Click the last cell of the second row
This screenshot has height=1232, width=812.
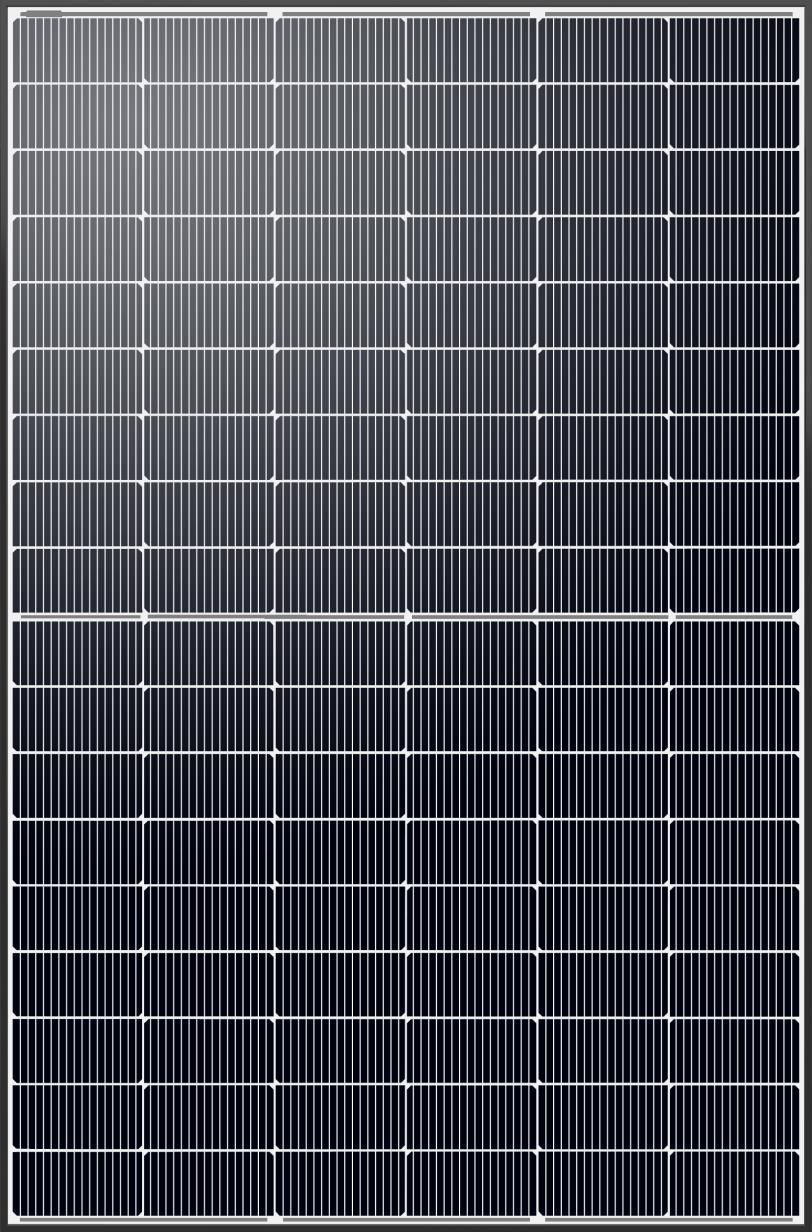click(734, 116)
